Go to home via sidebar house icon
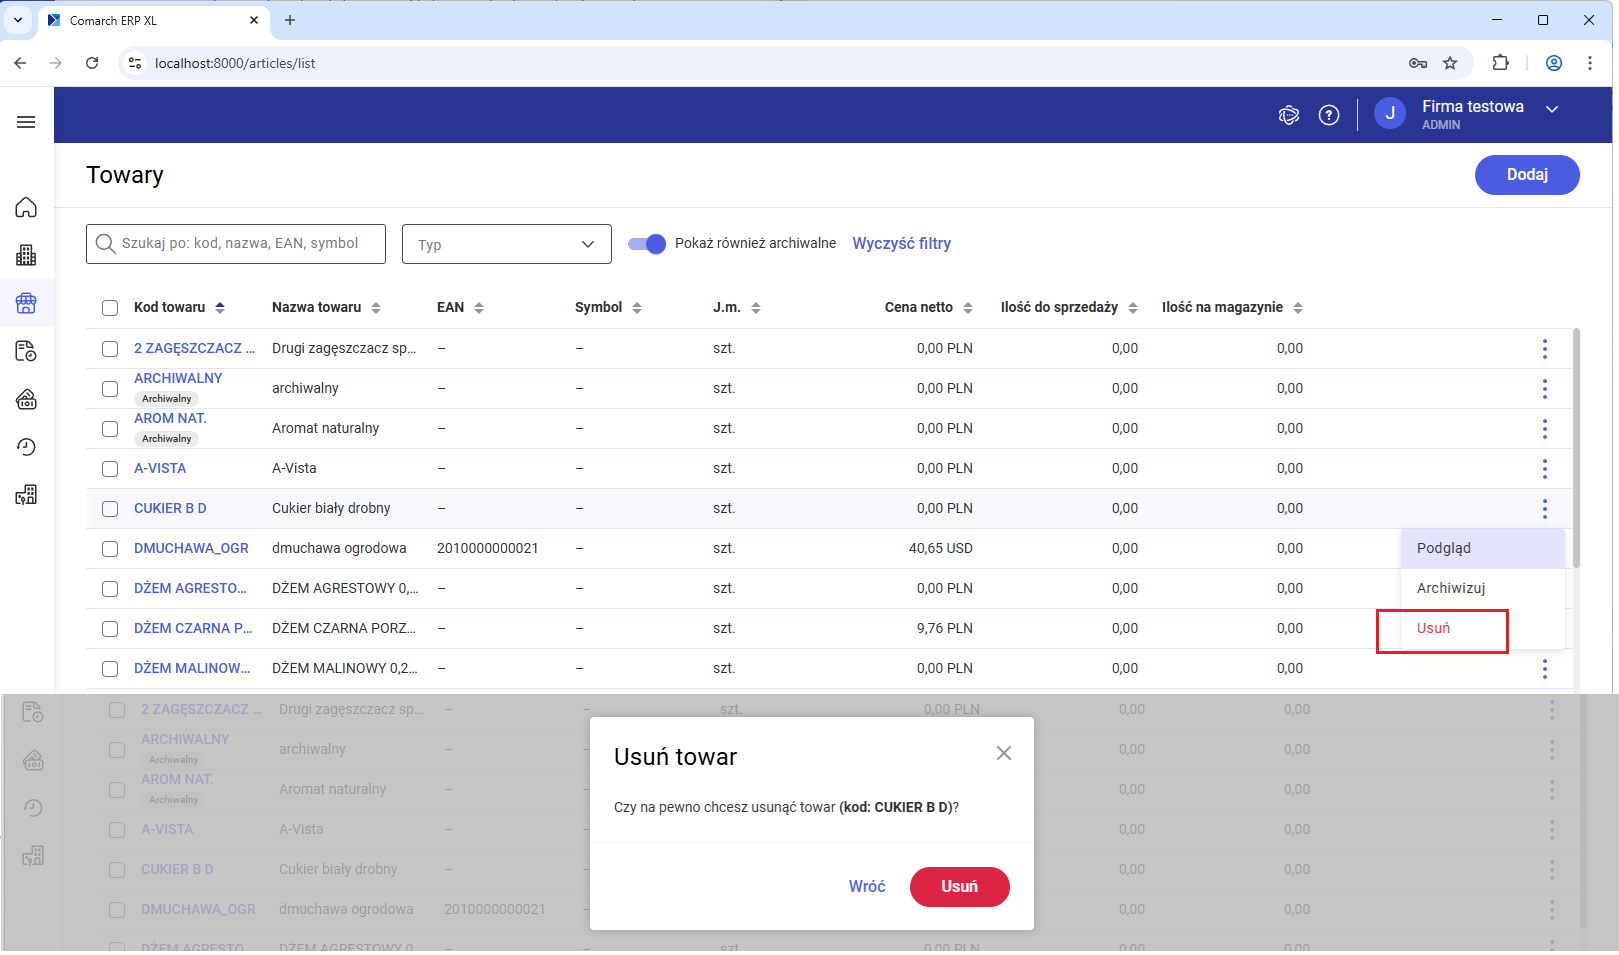This screenshot has height=955, width=1619. pyautogui.click(x=26, y=207)
